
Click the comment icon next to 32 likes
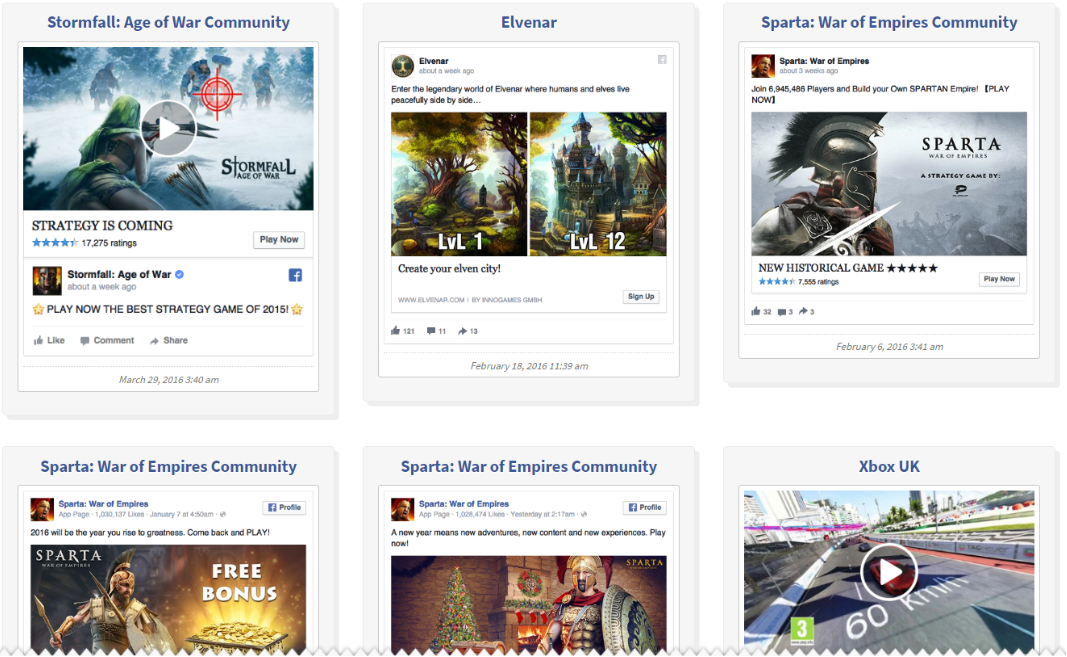point(782,312)
